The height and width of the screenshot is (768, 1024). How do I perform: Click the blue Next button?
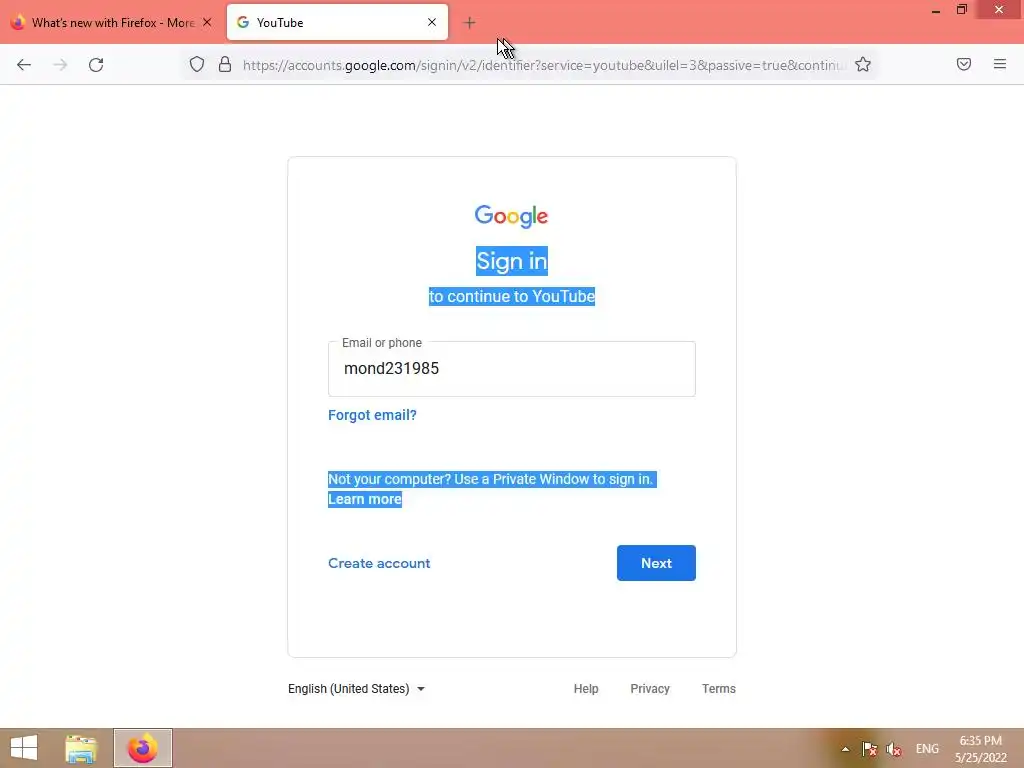point(656,563)
